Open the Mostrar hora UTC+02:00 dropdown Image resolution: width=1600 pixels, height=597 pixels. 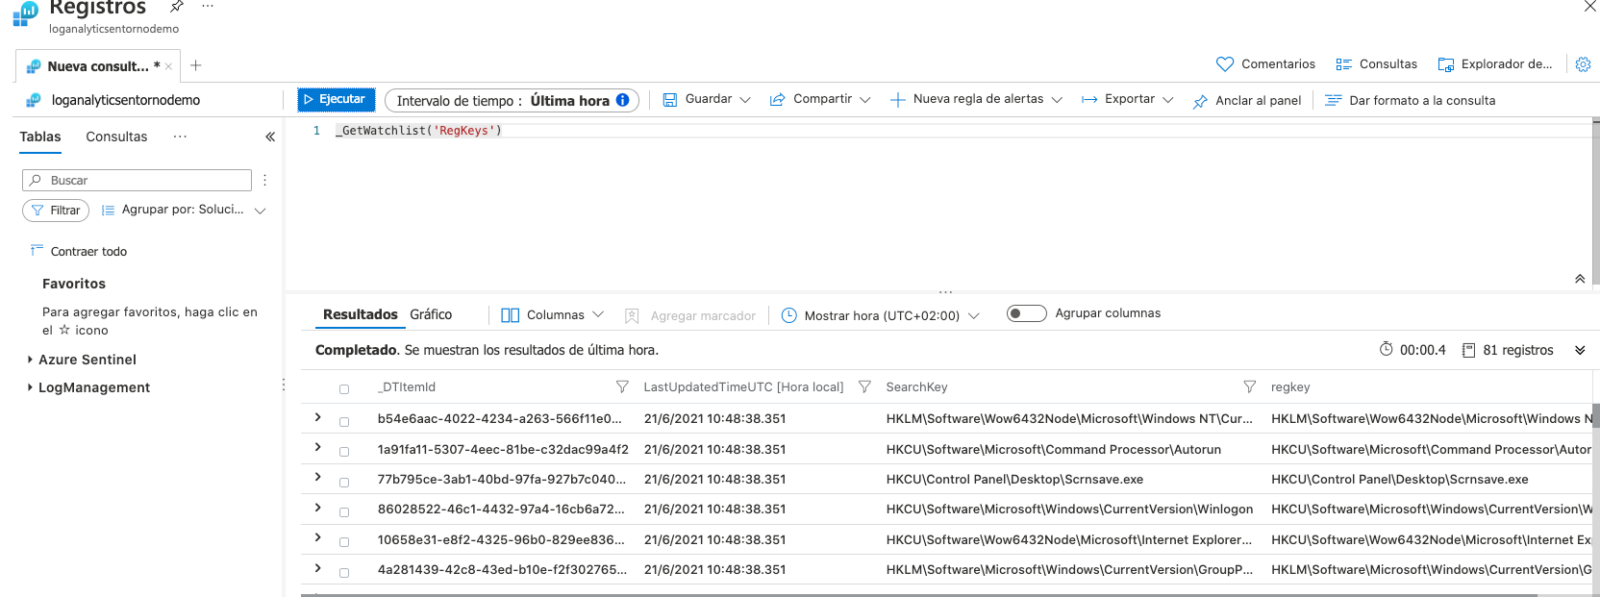coord(880,316)
